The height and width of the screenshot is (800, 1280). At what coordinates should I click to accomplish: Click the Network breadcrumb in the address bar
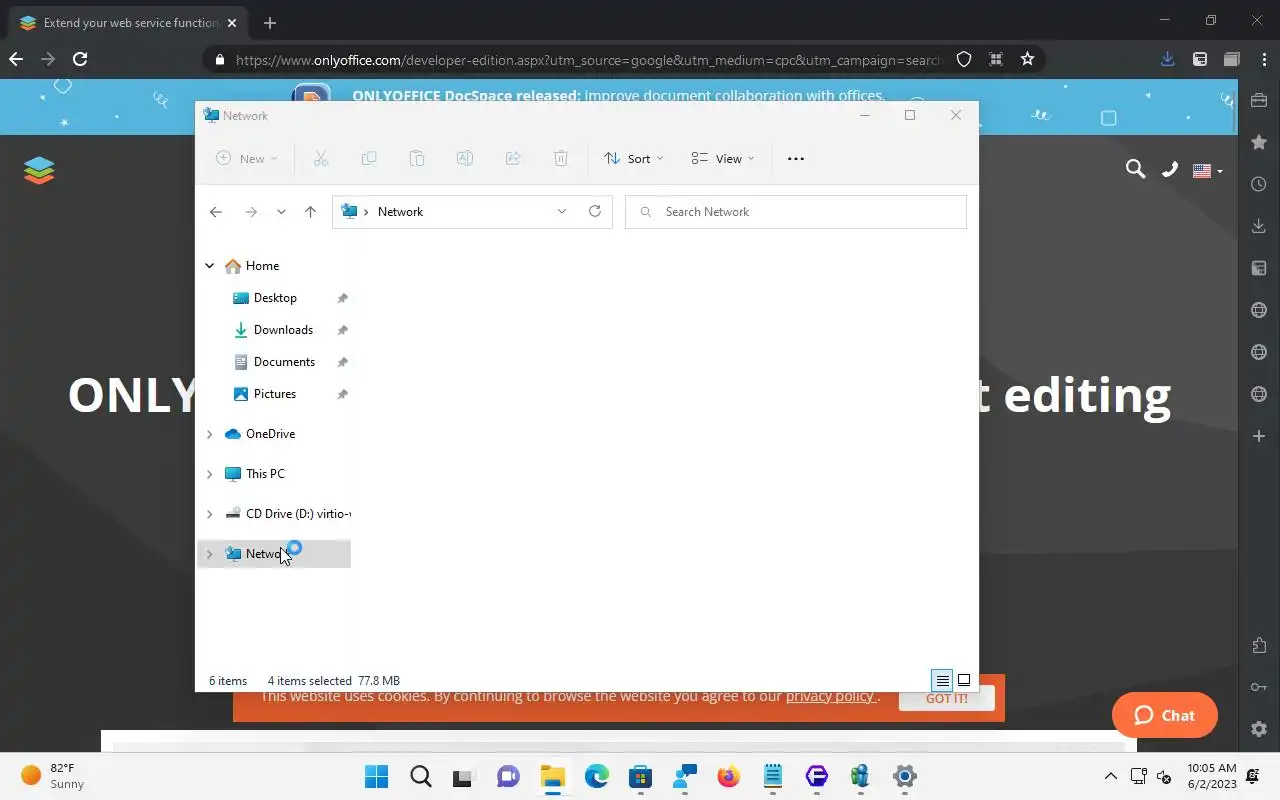pos(400,212)
